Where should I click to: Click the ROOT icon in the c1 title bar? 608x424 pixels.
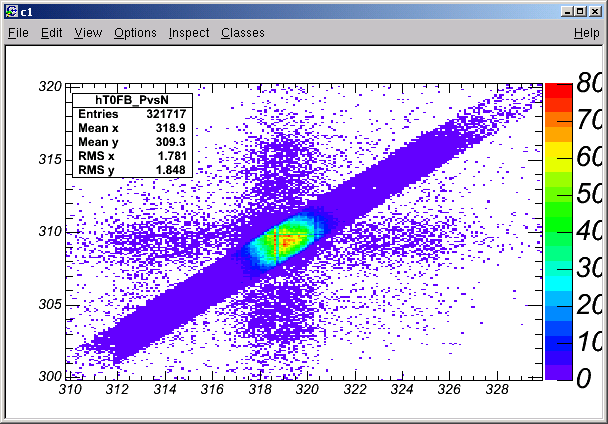click(12, 12)
